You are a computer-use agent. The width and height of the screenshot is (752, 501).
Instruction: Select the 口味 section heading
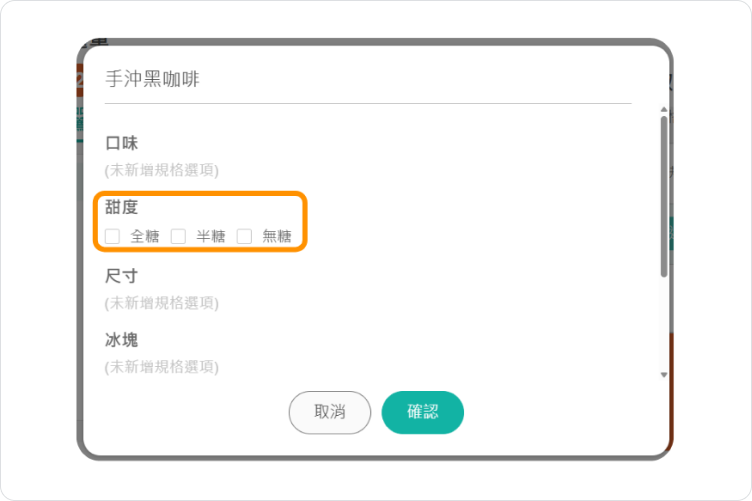pos(121,143)
